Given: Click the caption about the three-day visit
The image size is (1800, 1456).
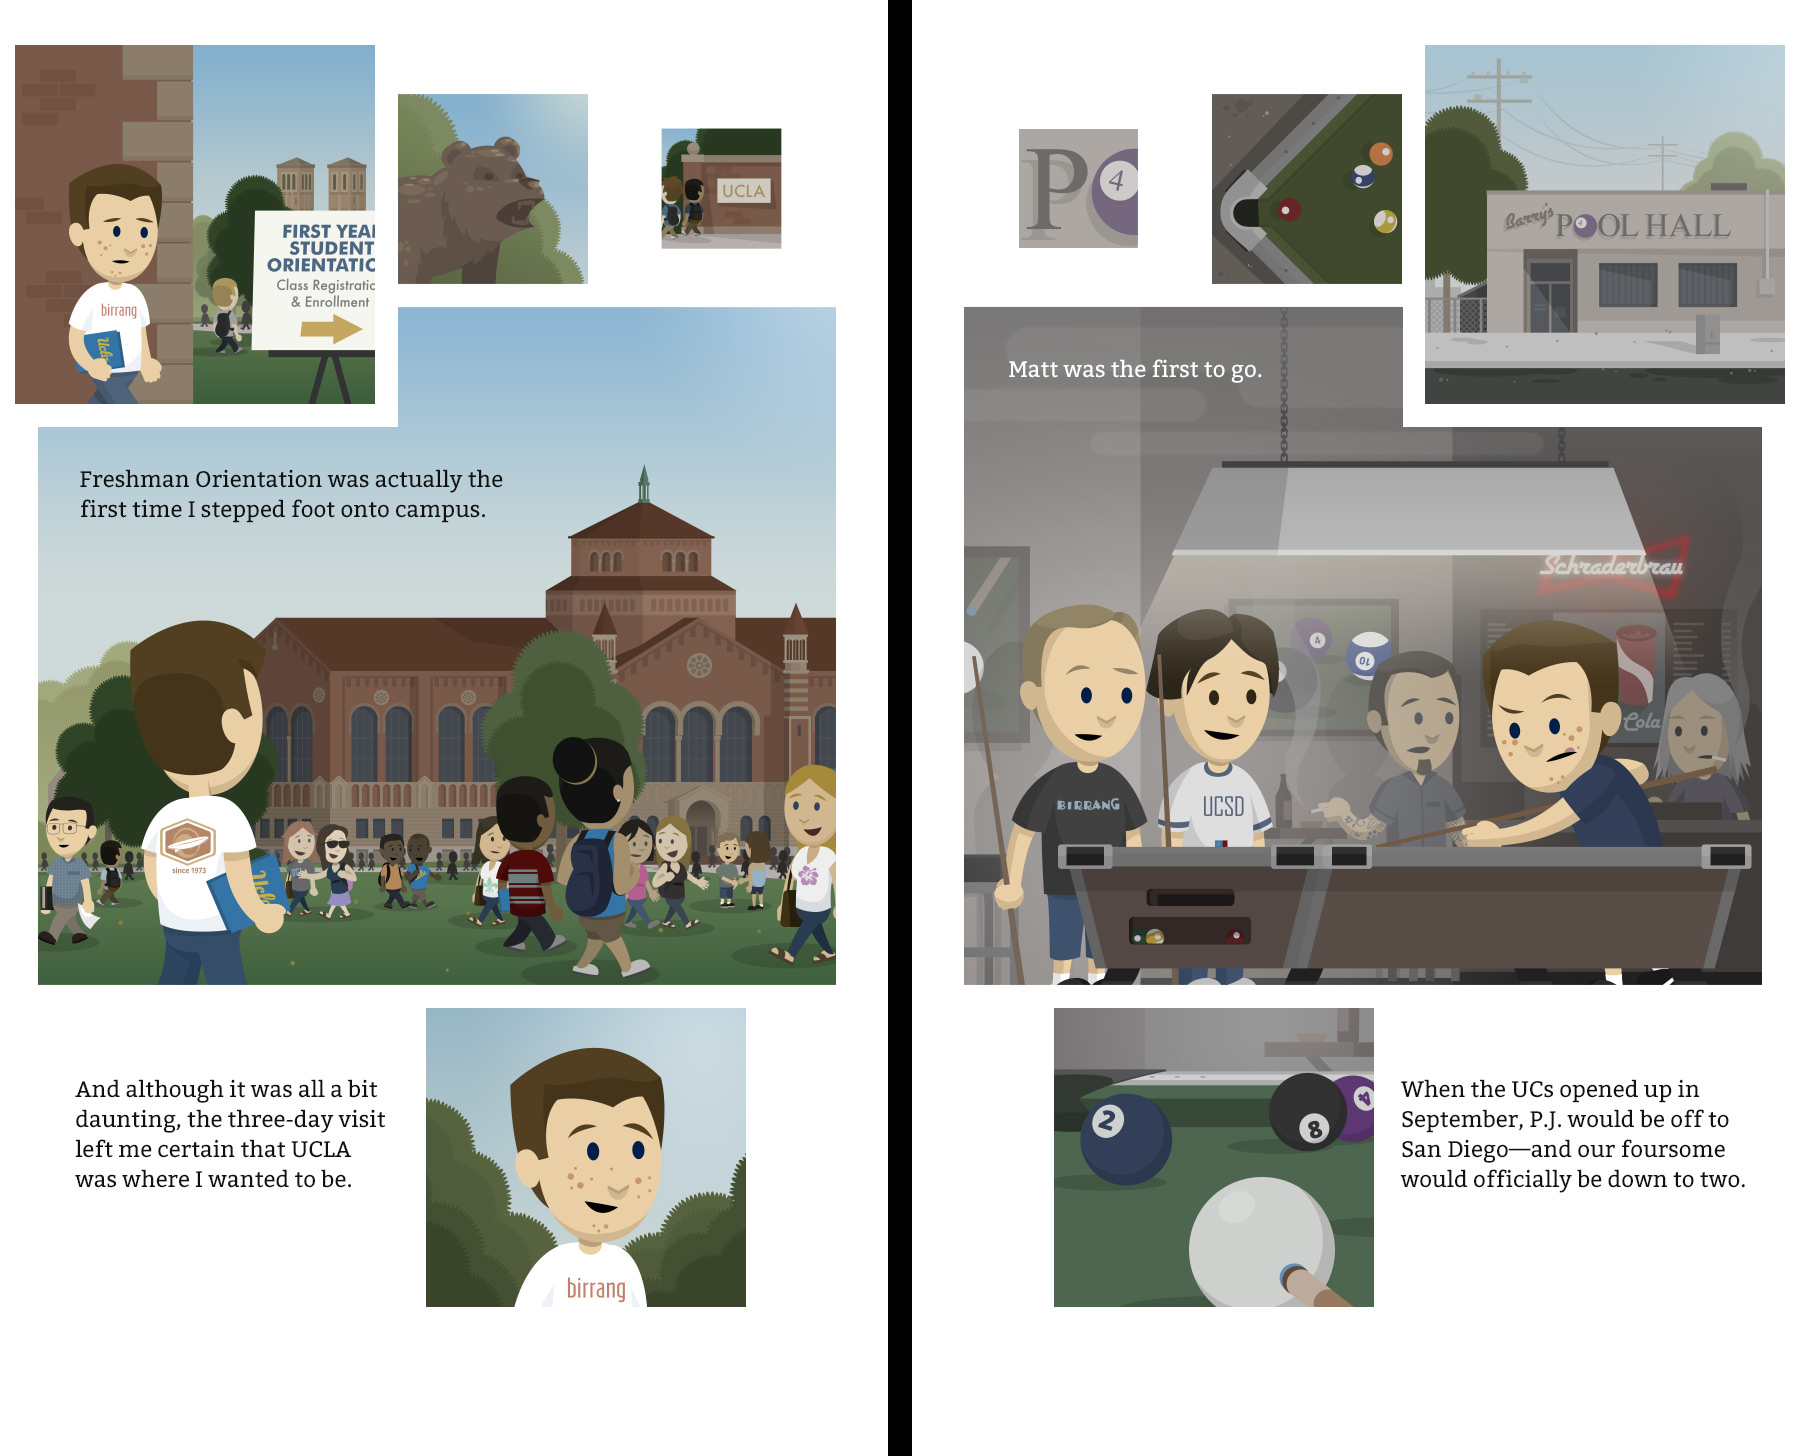Looking at the screenshot, I should (x=229, y=1134).
